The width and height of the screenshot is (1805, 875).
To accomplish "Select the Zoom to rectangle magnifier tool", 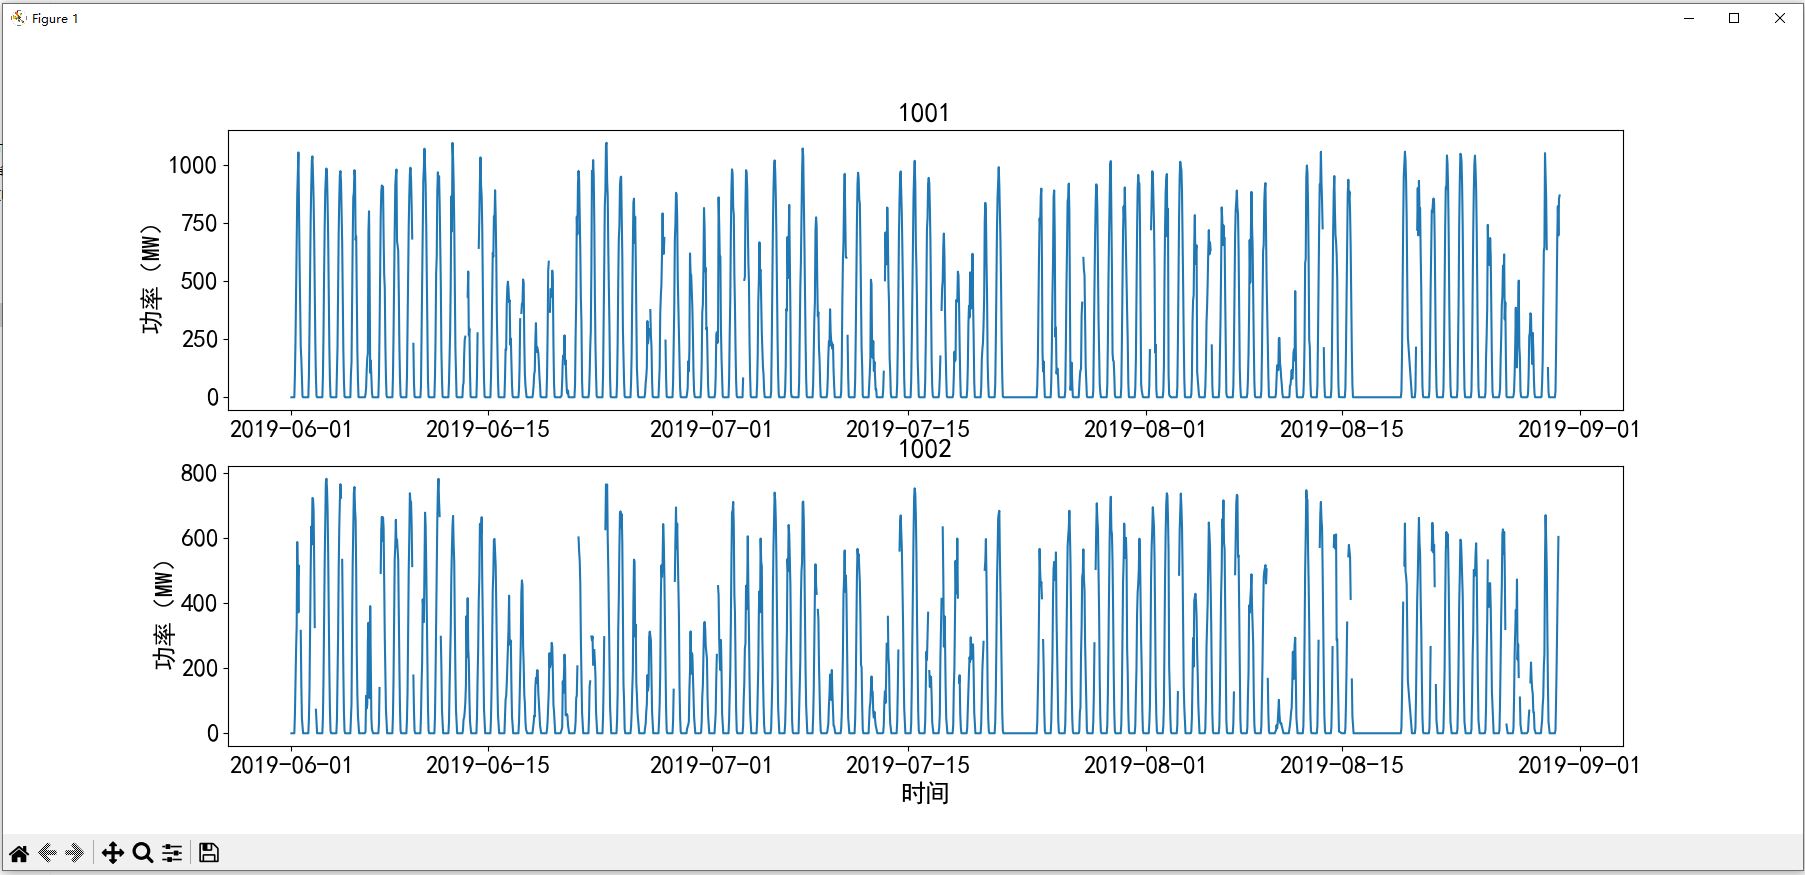I will point(143,853).
